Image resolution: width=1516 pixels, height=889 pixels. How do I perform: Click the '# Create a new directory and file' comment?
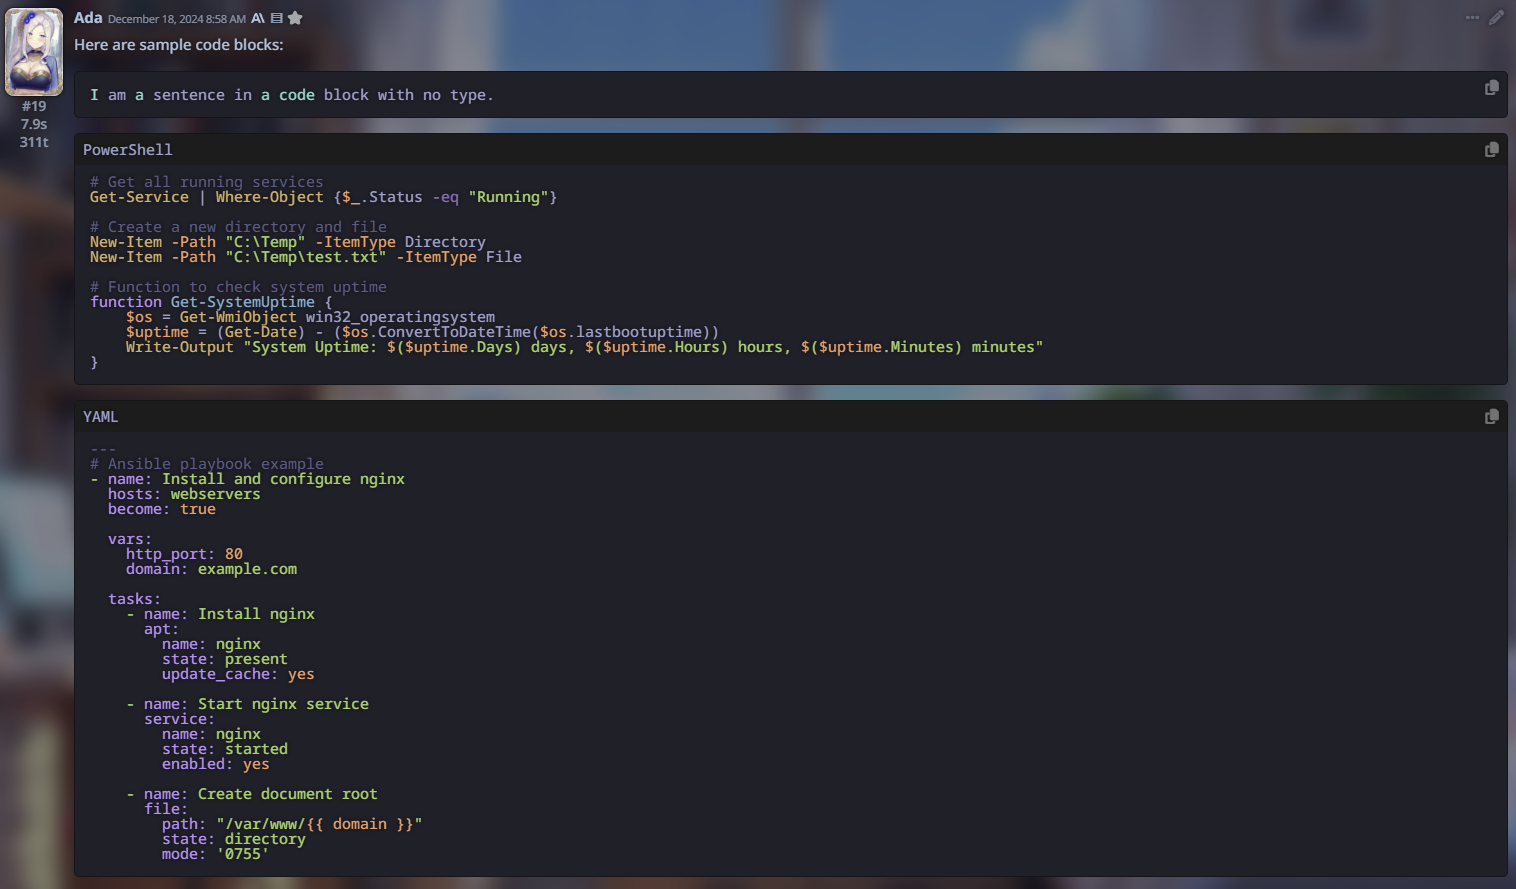click(238, 227)
